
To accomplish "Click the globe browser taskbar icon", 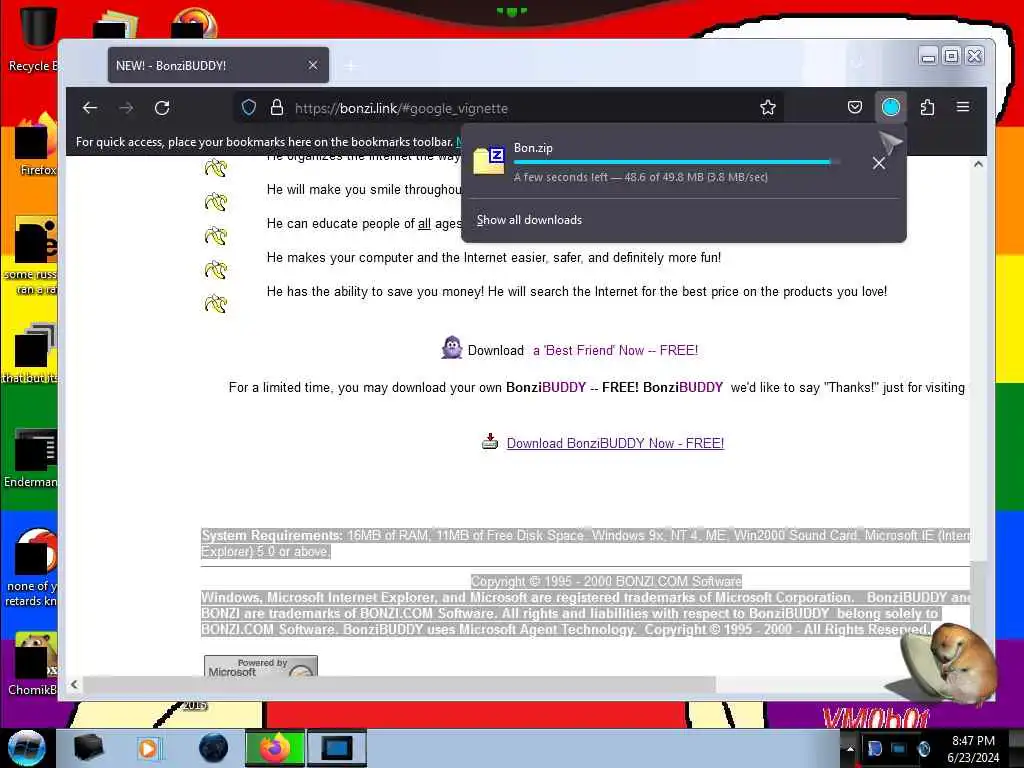I will 214,748.
